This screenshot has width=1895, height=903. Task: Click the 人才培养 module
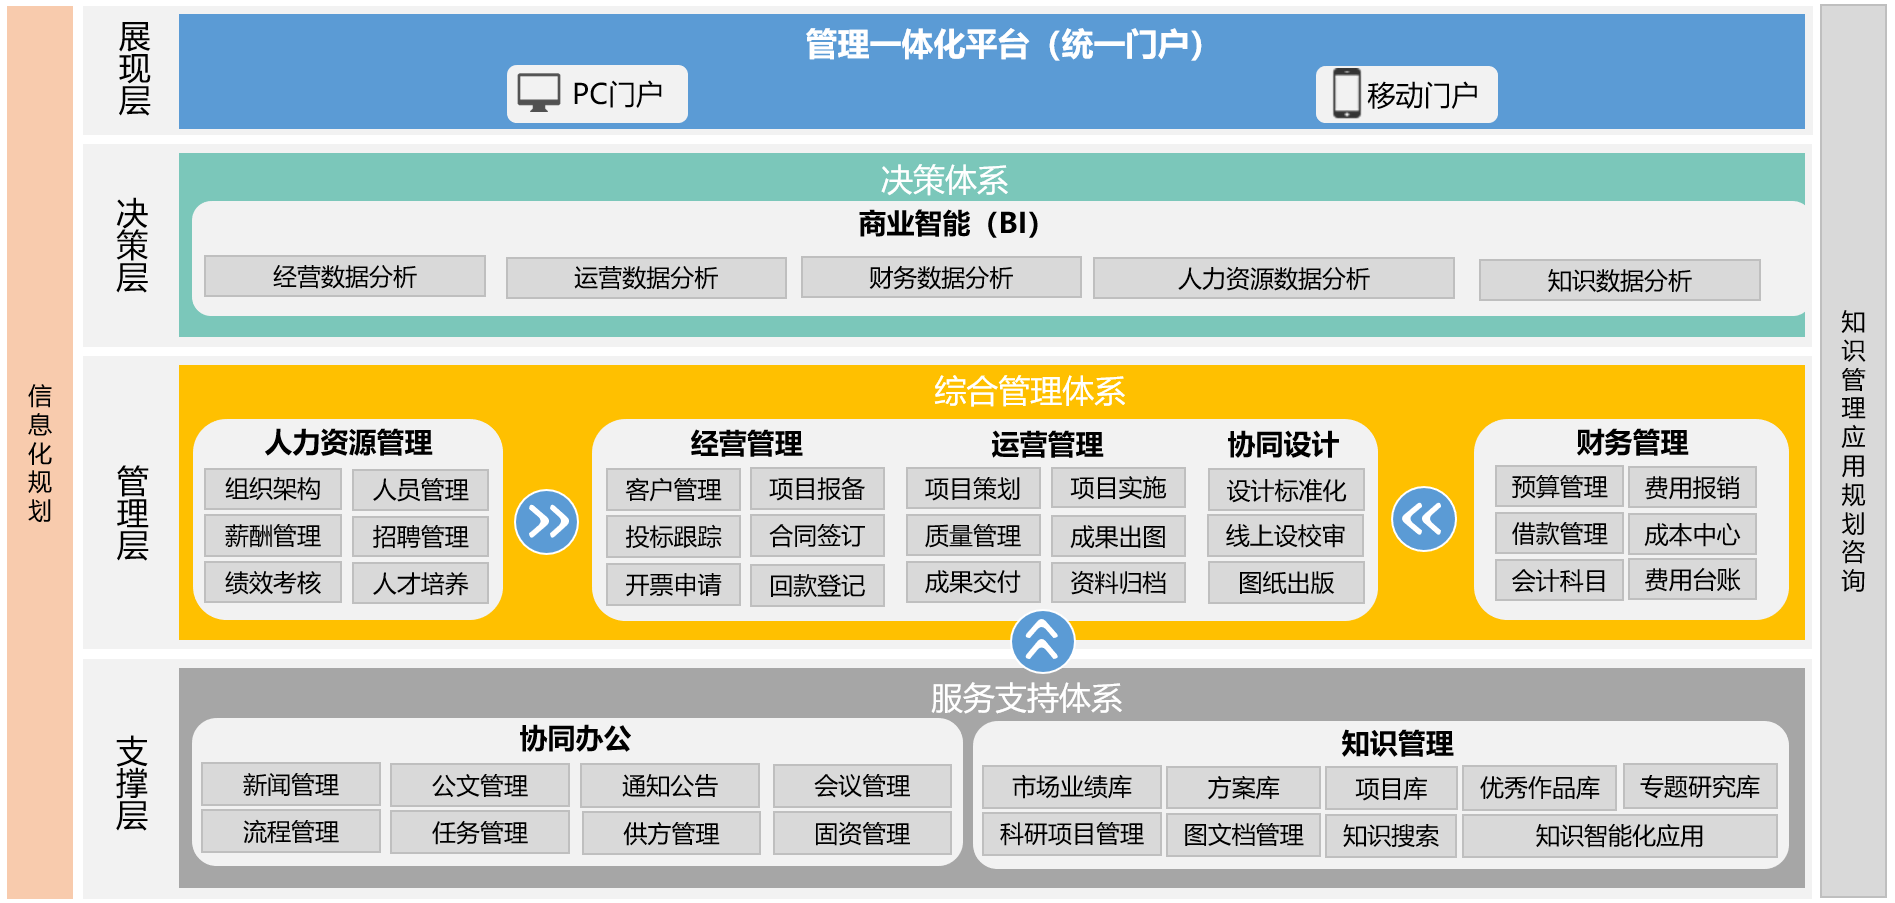coord(421,583)
